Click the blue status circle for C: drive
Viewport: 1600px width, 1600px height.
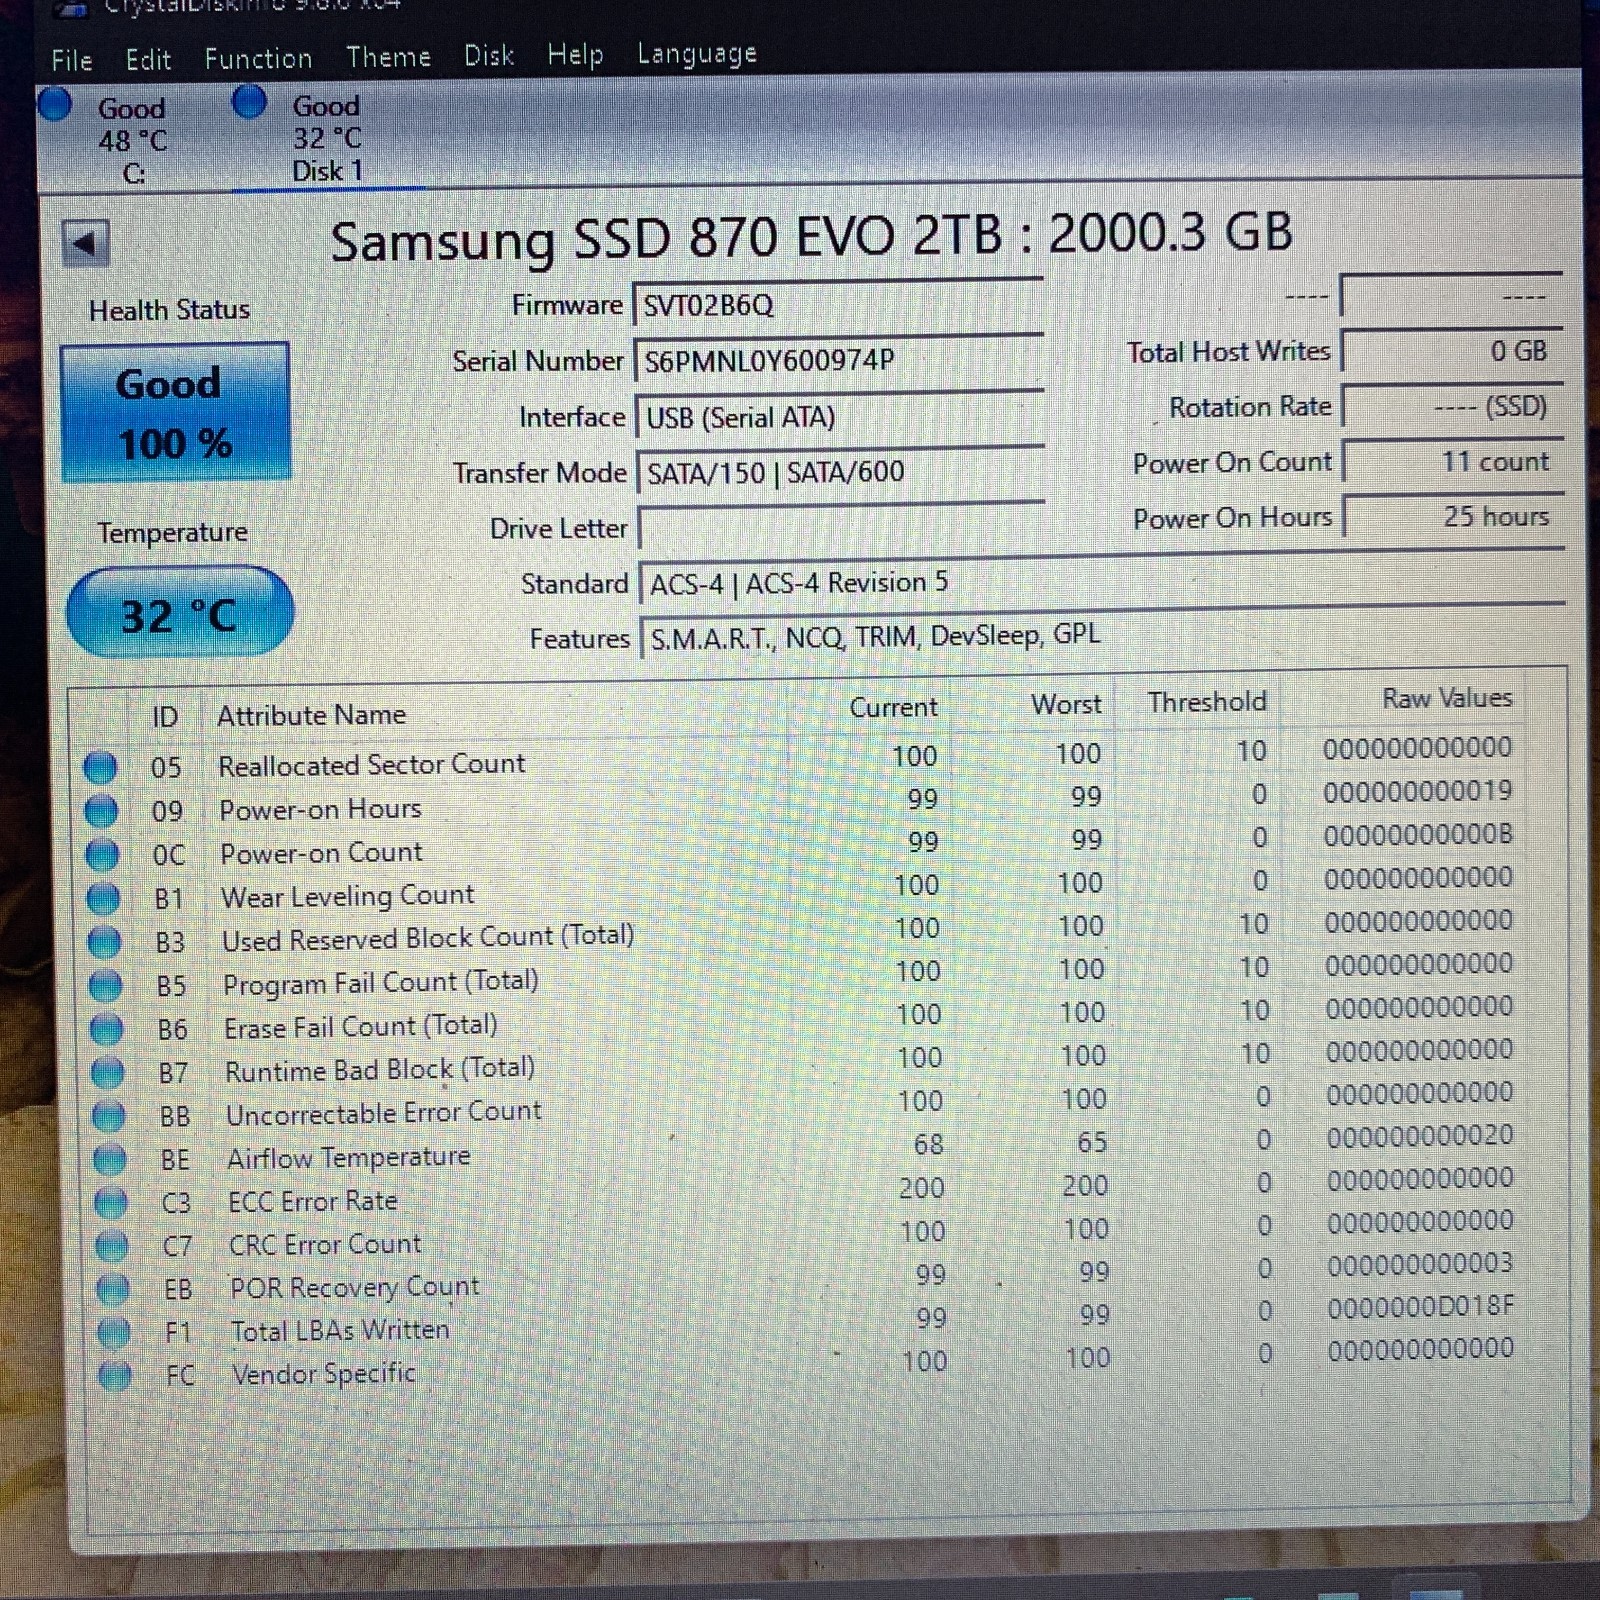point(55,103)
